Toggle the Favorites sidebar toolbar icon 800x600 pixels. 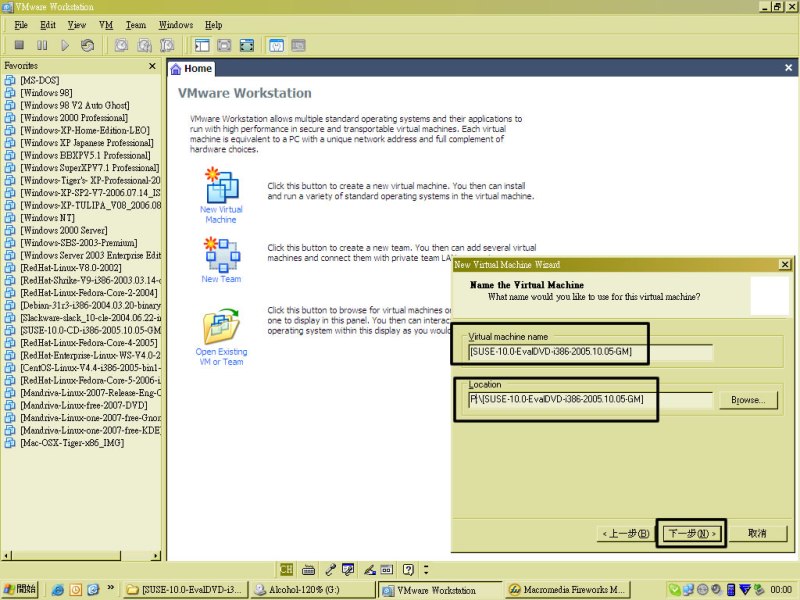pyautogui.click(x=202, y=45)
